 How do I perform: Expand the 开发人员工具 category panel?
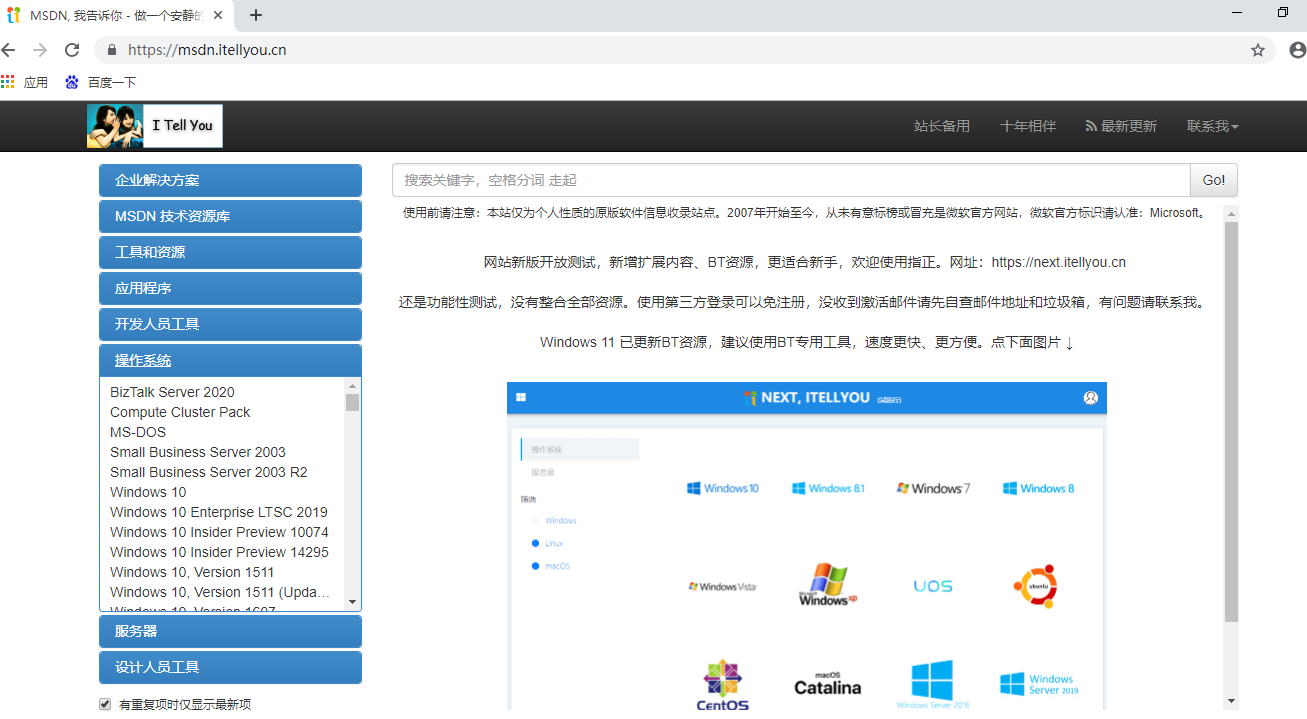(x=230, y=324)
